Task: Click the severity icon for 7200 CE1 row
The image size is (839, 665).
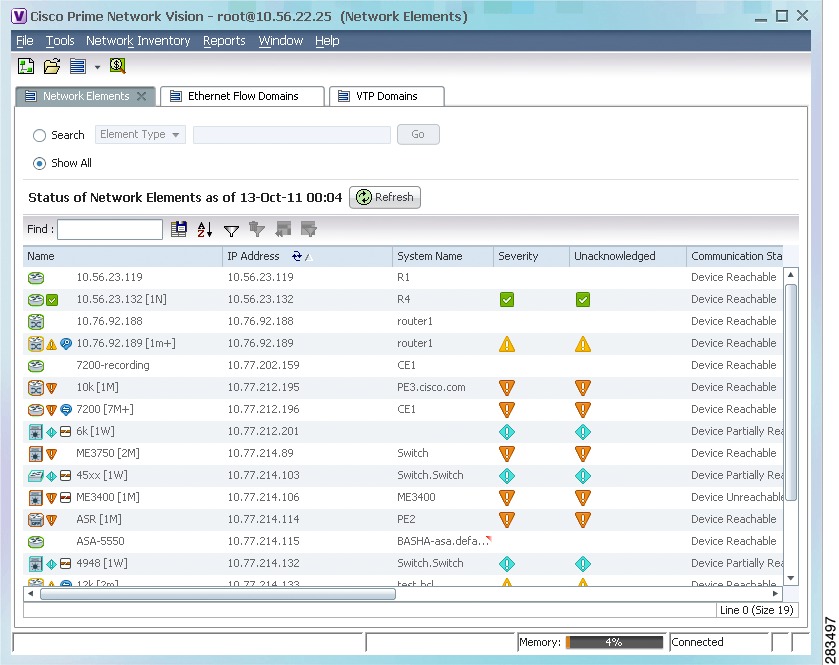Action: click(507, 410)
